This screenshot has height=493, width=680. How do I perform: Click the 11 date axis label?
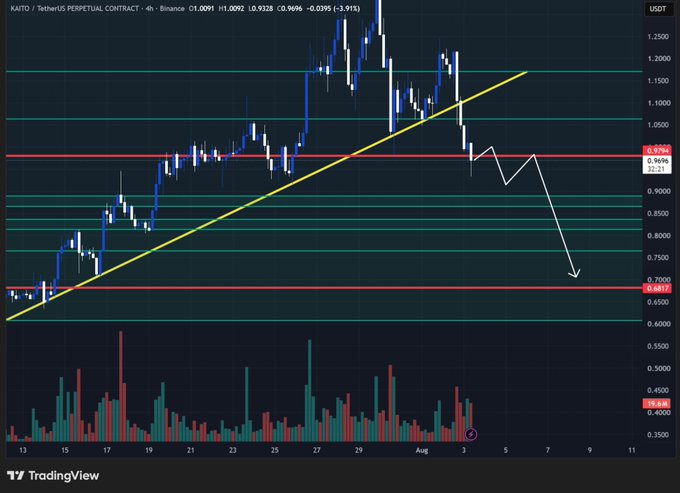(x=631, y=450)
